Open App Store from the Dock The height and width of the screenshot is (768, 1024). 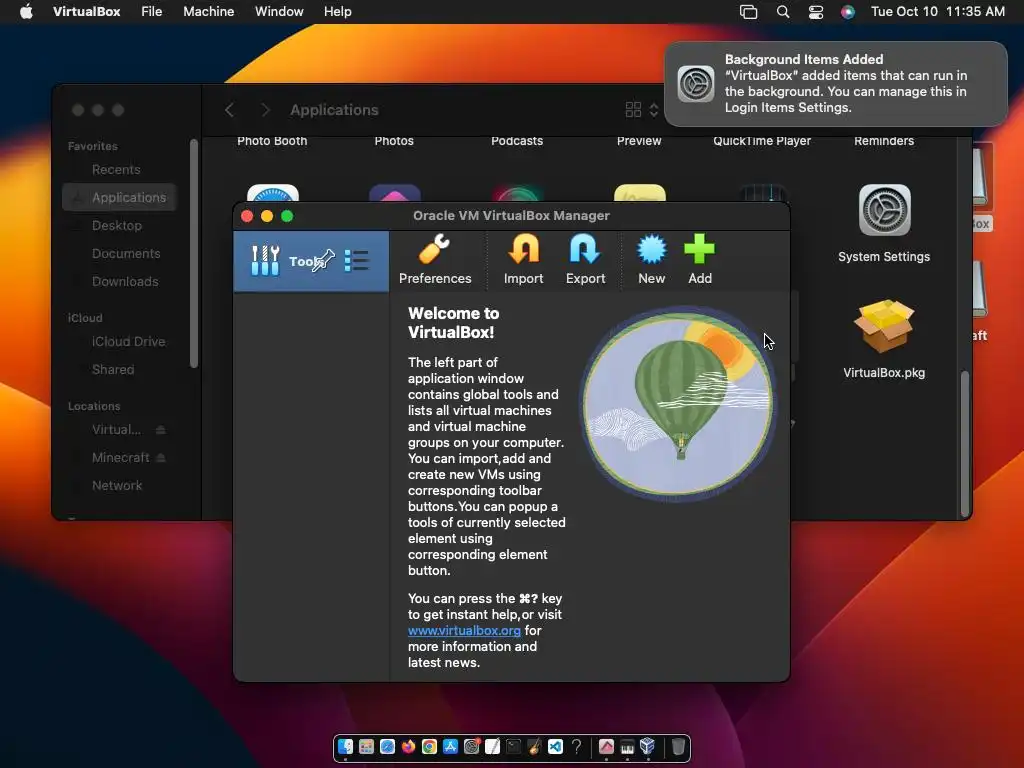[450, 746]
